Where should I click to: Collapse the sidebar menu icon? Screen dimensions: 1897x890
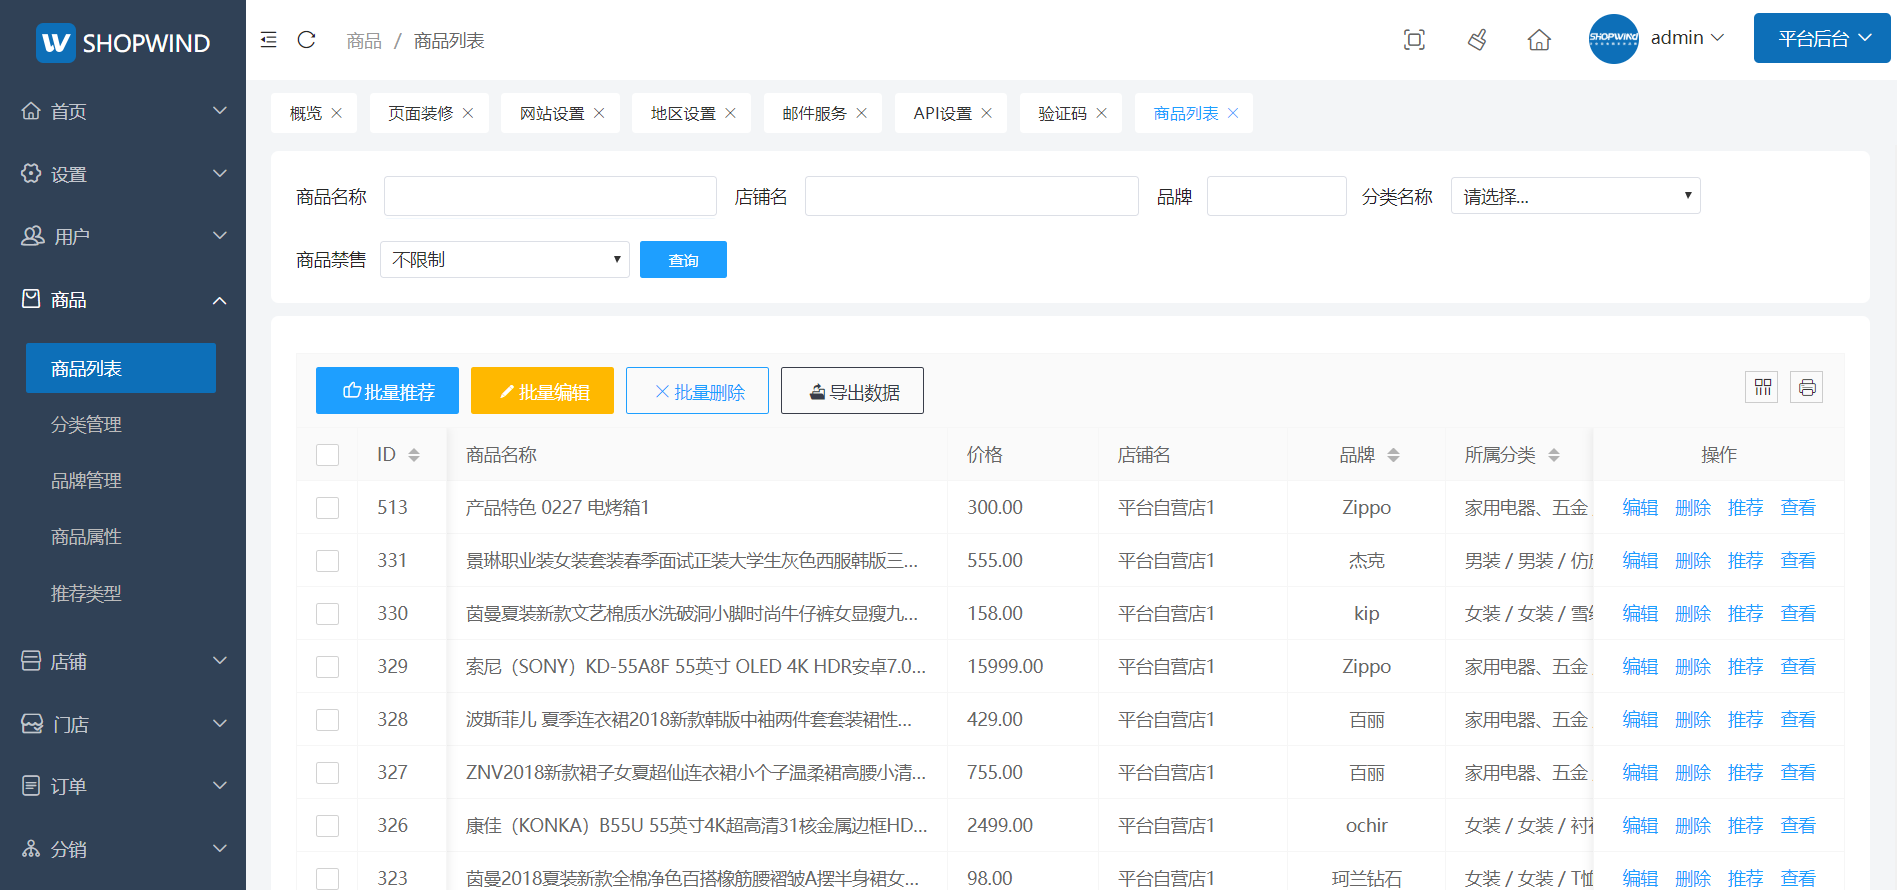click(x=268, y=40)
